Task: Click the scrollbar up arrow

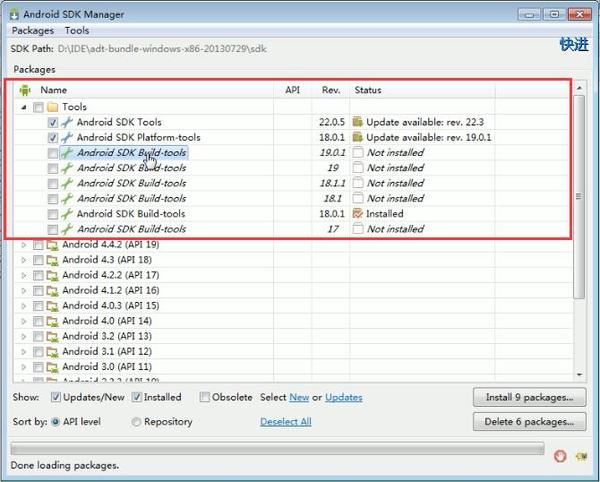Action: tap(579, 88)
